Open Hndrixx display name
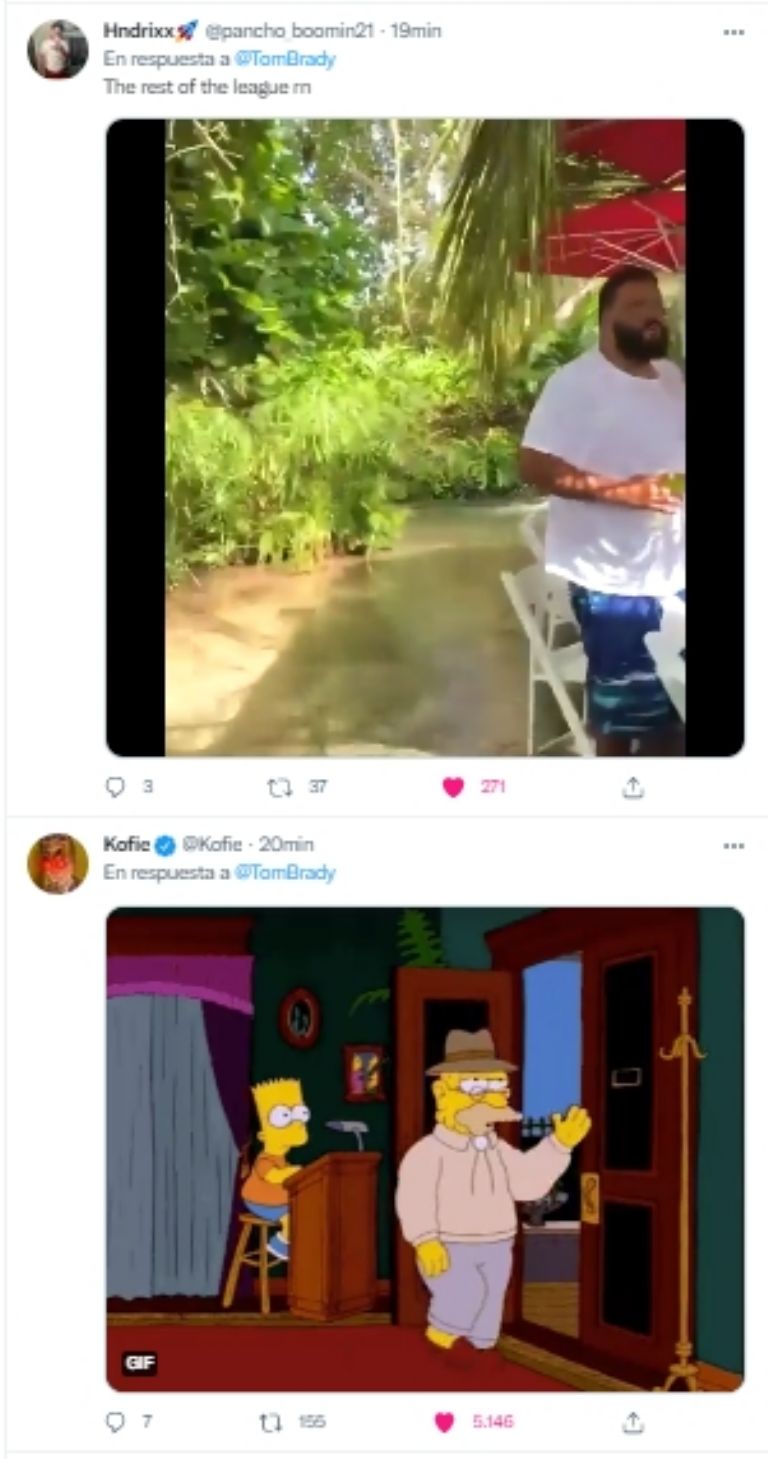Image resolution: width=768 pixels, height=1459 pixels. point(138,31)
